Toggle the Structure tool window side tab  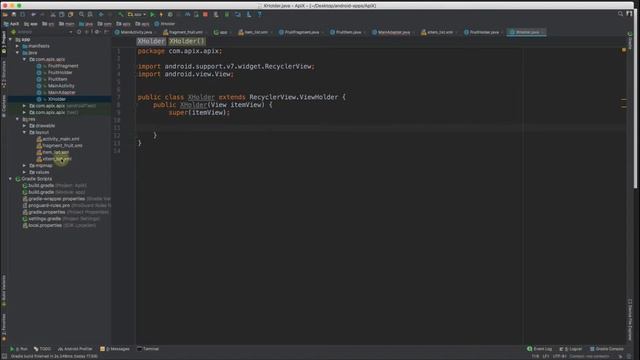coord(4,75)
